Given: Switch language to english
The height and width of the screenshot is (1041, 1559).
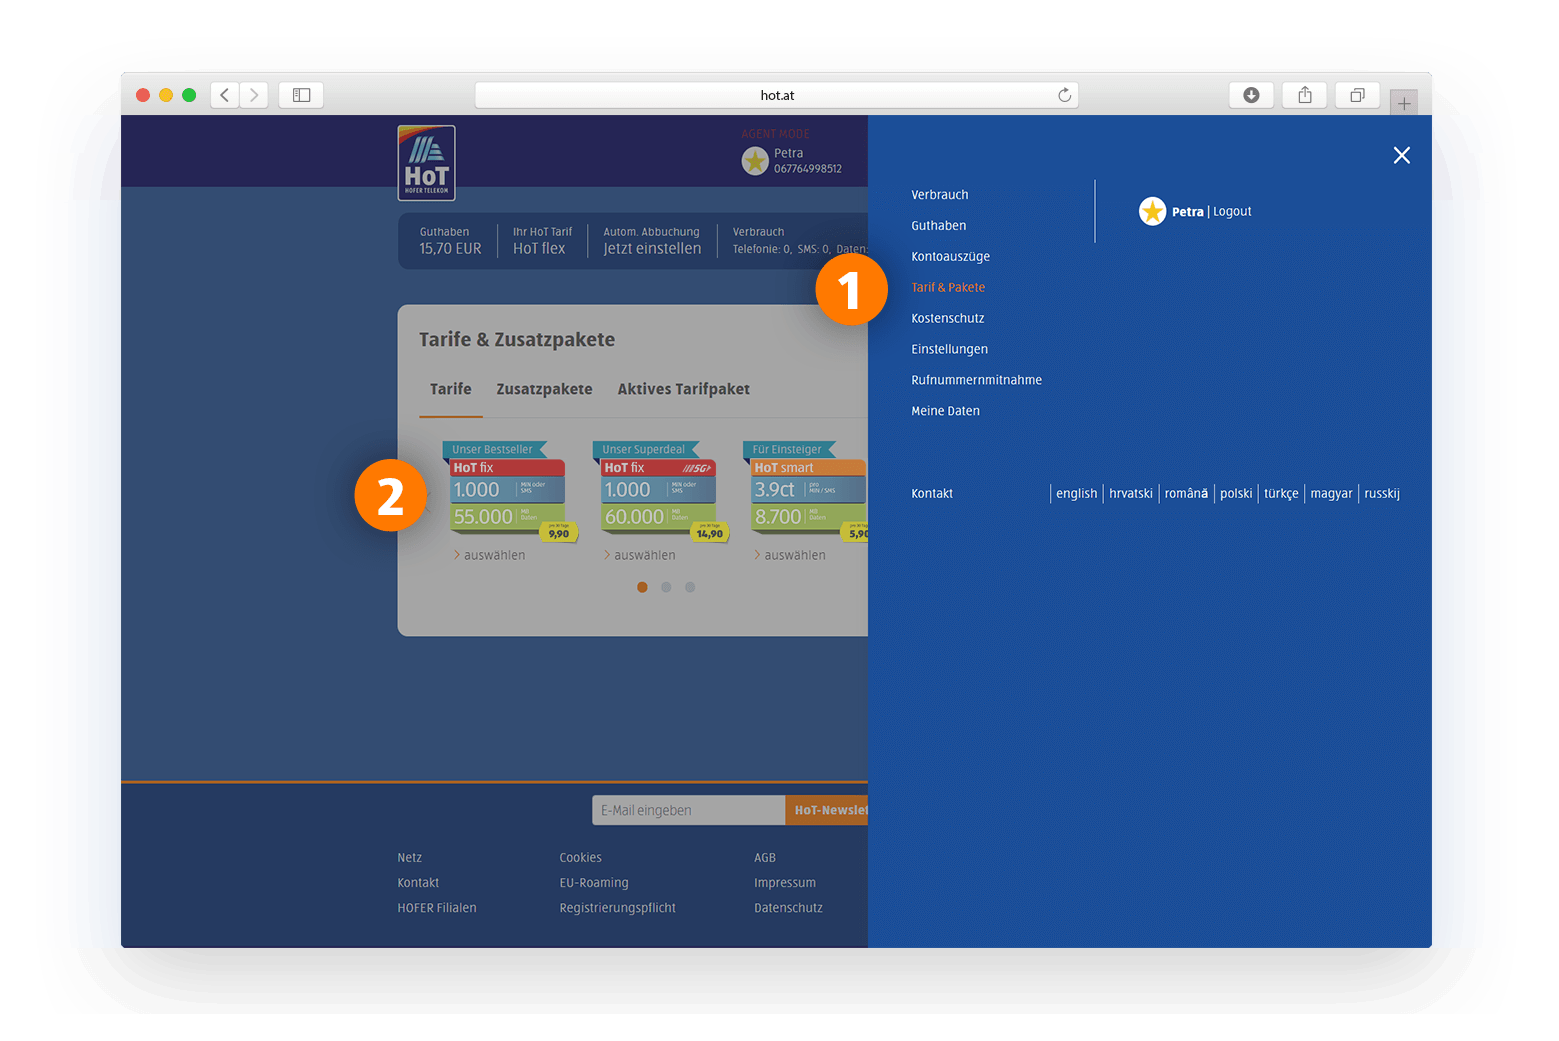Looking at the screenshot, I should tap(1077, 493).
